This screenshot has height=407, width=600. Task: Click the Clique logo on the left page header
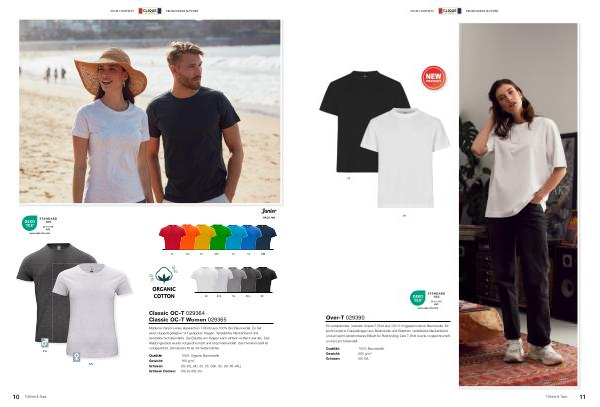point(150,11)
